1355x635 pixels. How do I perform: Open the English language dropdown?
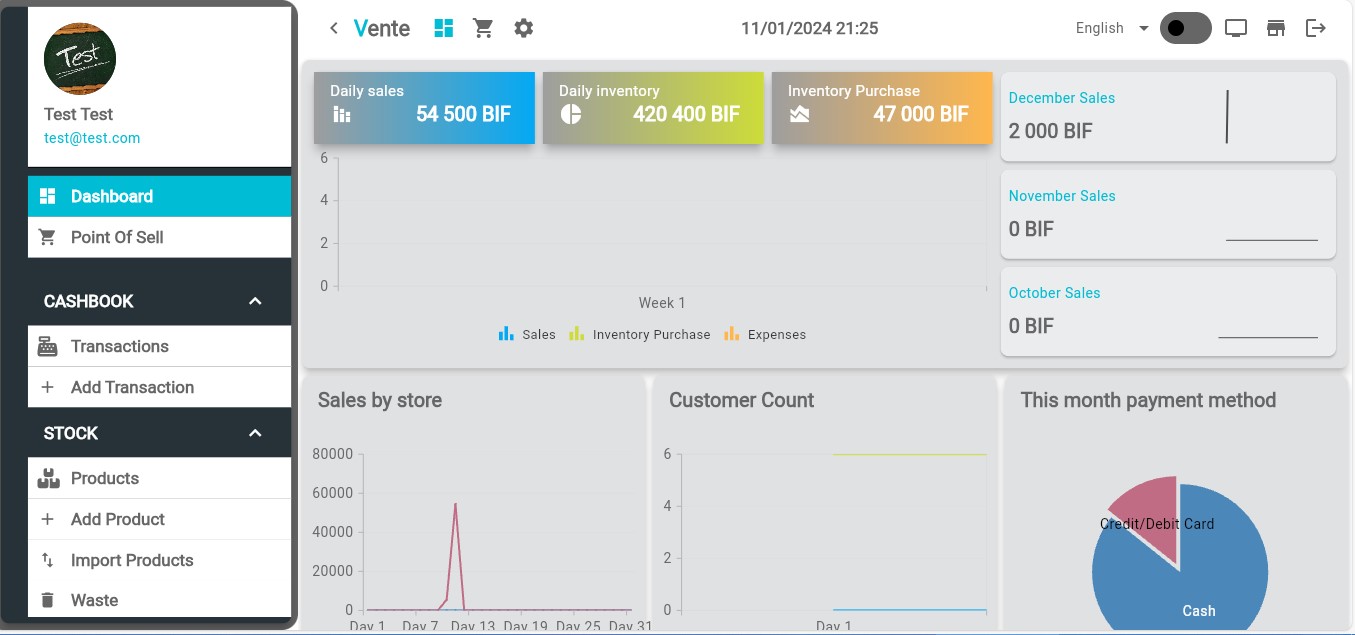[1109, 28]
